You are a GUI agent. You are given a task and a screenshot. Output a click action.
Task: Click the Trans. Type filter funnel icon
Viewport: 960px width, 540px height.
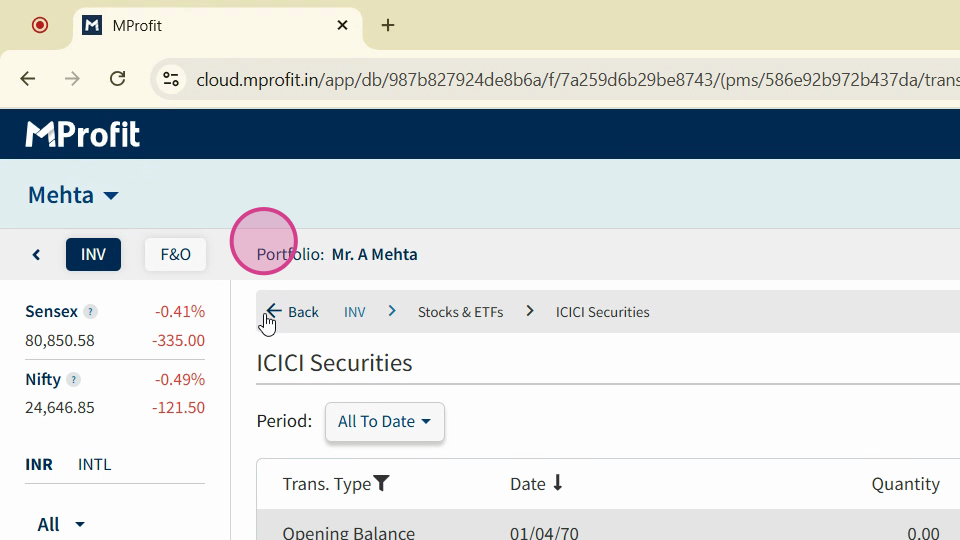click(381, 484)
